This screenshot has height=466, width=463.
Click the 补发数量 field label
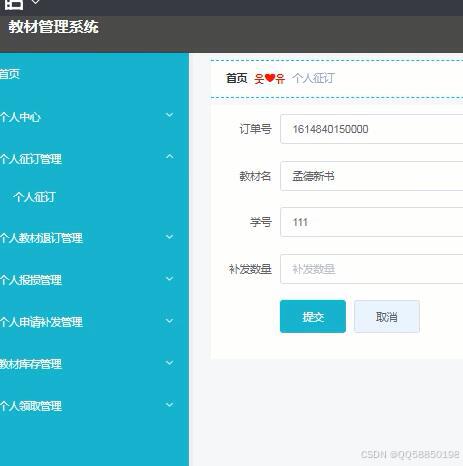coord(250,269)
